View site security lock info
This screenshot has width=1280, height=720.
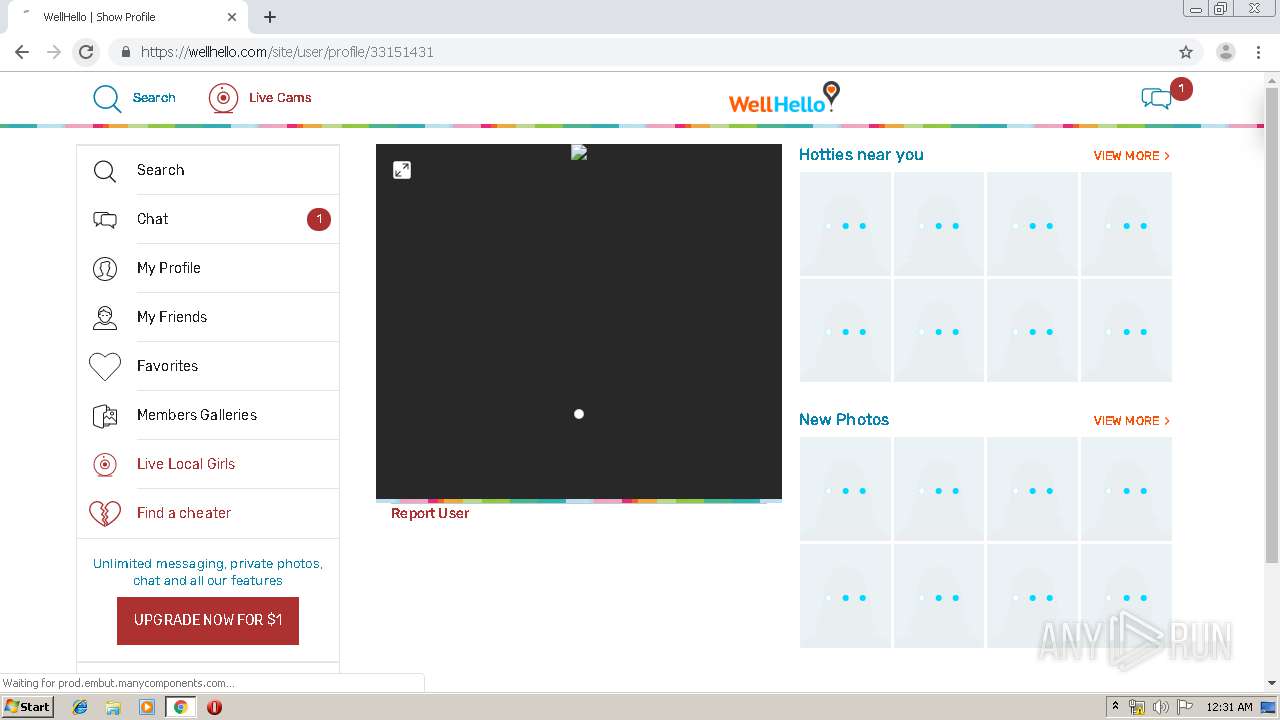coord(125,52)
